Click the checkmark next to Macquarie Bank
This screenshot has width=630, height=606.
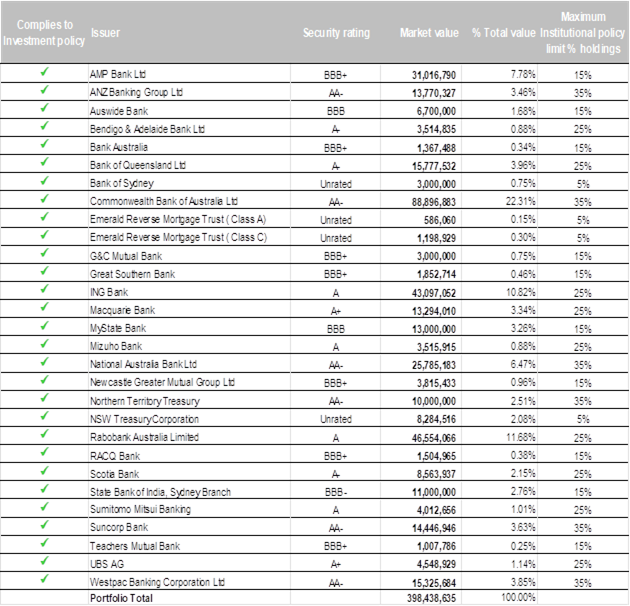click(44, 308)
